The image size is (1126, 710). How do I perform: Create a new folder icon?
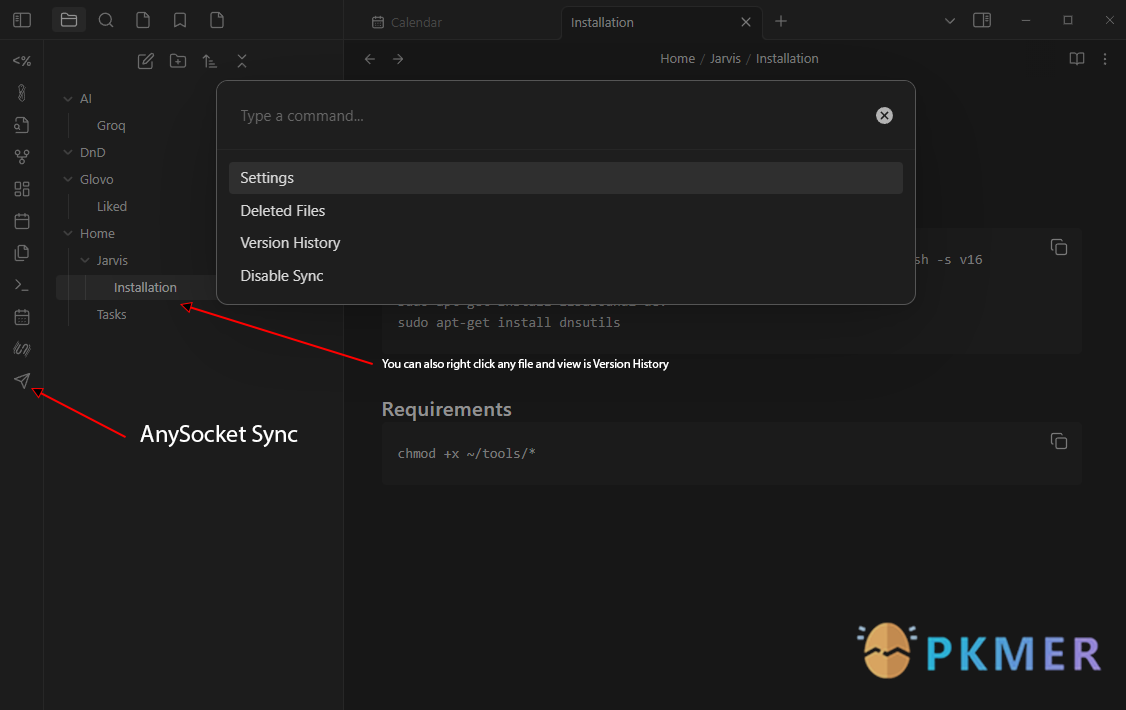pos(178,61)
